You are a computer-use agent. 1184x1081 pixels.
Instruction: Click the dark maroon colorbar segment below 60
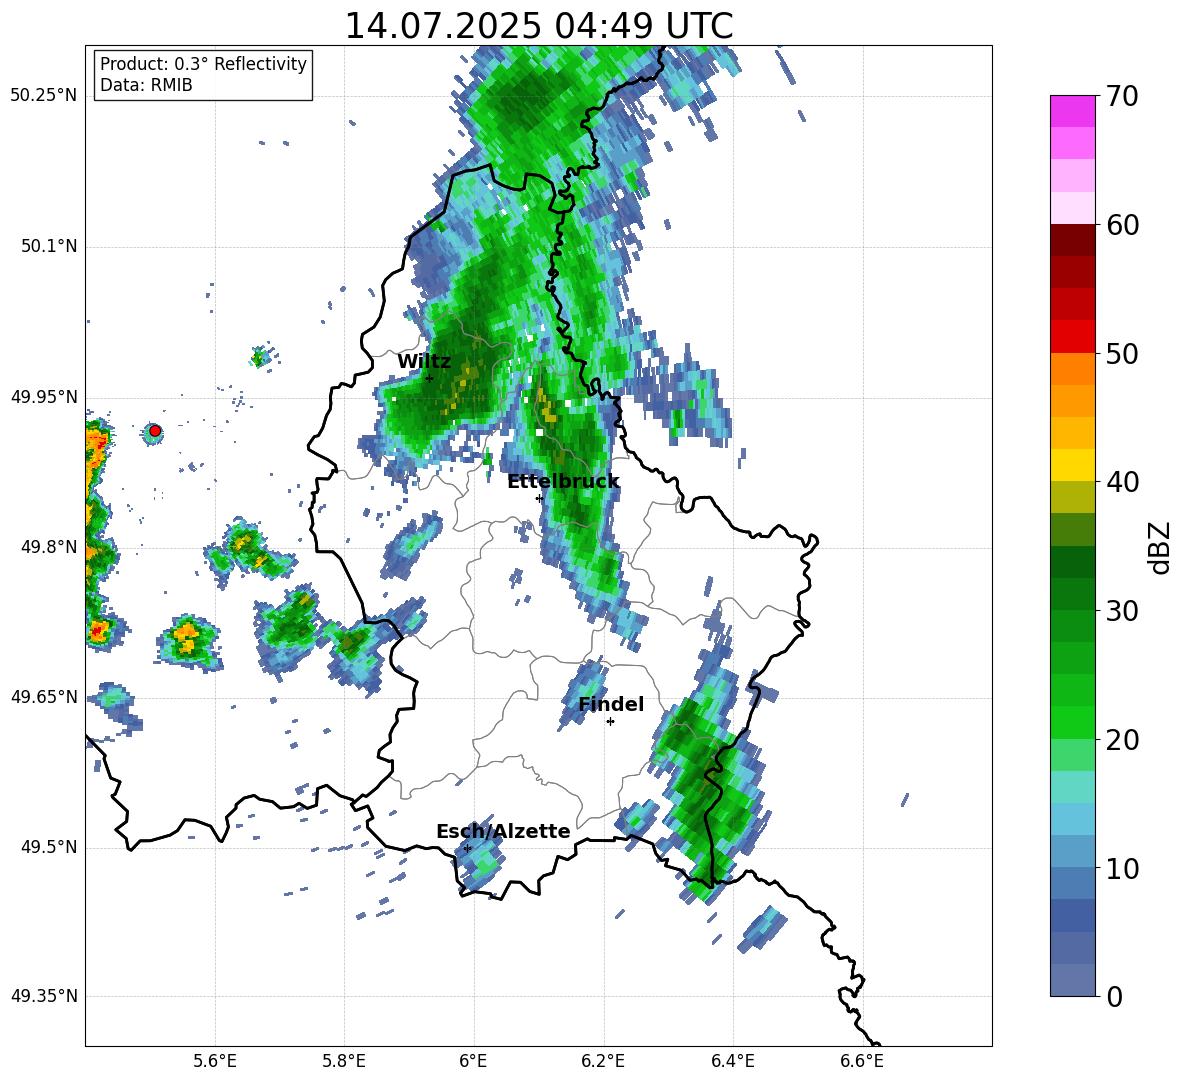[1072, 240]
